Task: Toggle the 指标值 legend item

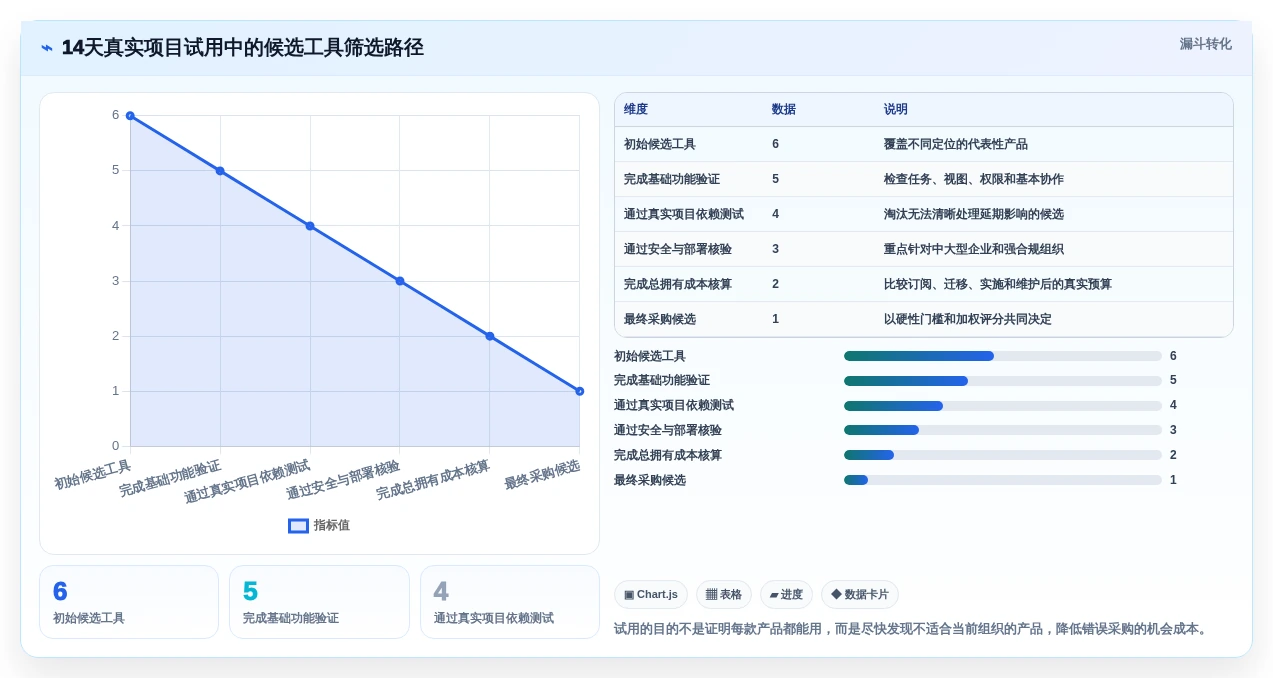Action: [319, 525]
